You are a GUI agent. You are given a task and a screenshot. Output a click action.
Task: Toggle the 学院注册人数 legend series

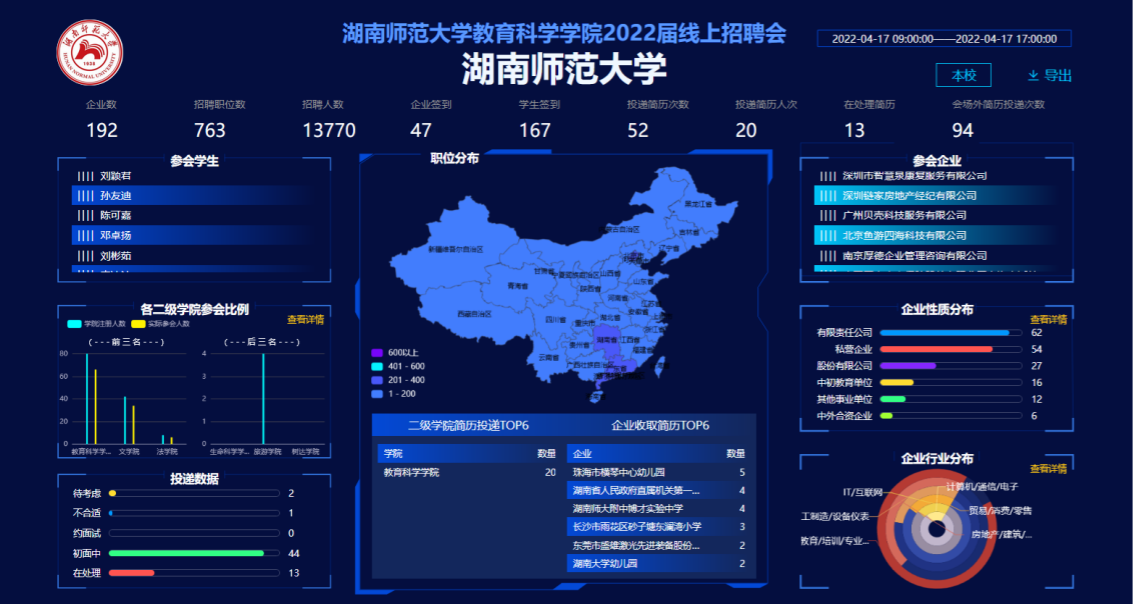point(97,324)
